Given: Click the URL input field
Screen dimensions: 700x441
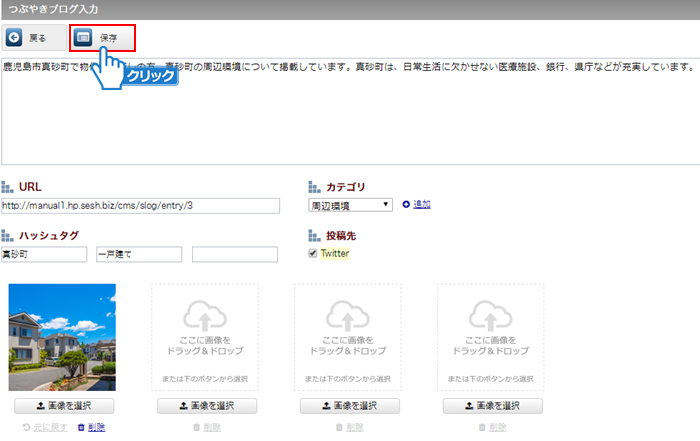Looking at the screenshot, I should tap(140, 206).
